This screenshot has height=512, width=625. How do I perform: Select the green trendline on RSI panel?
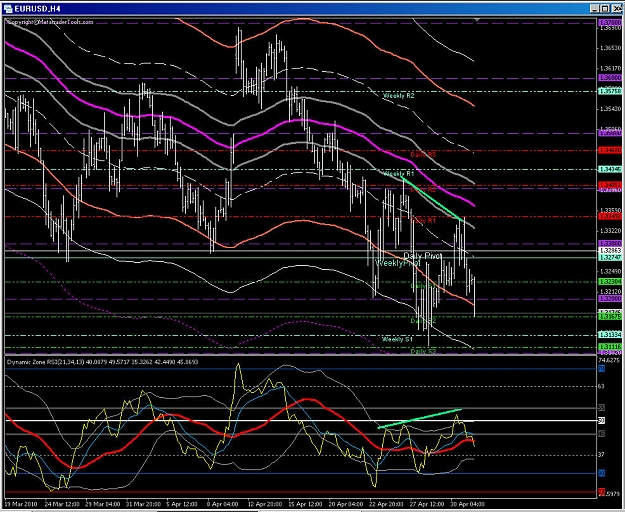point(419,418)
